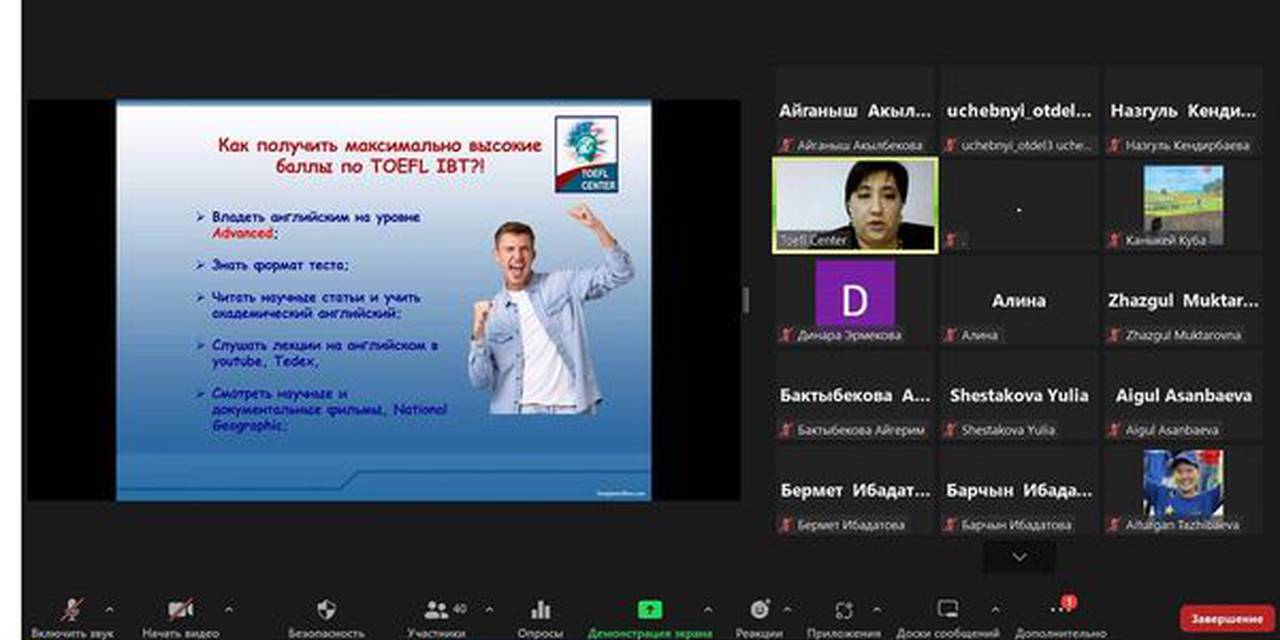The image size is (1280, 640).
Task: Start camera with Начать видео
Action: (x=180, y=611)
